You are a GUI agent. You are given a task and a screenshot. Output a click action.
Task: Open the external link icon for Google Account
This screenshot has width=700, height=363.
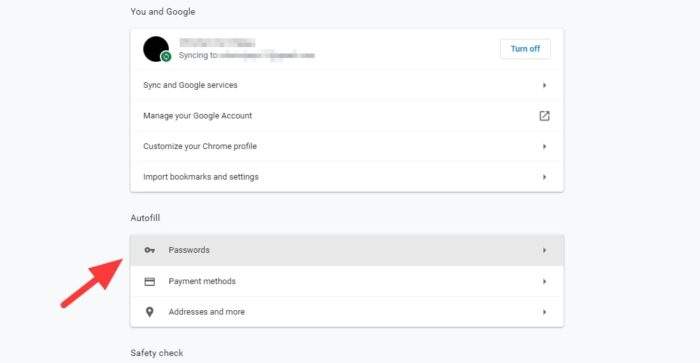[544, 116]
